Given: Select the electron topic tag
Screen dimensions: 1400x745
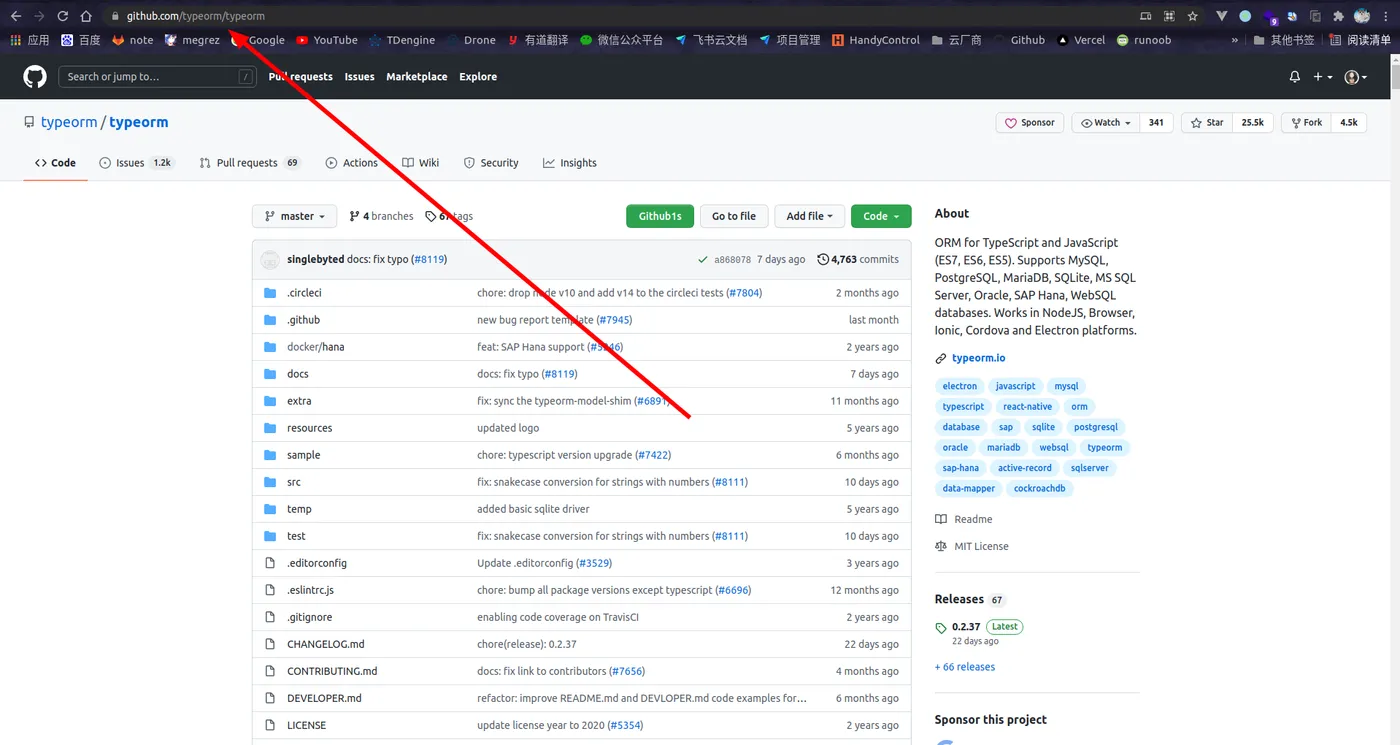Looking at the screenshot, I should click(x=960, y=386).
